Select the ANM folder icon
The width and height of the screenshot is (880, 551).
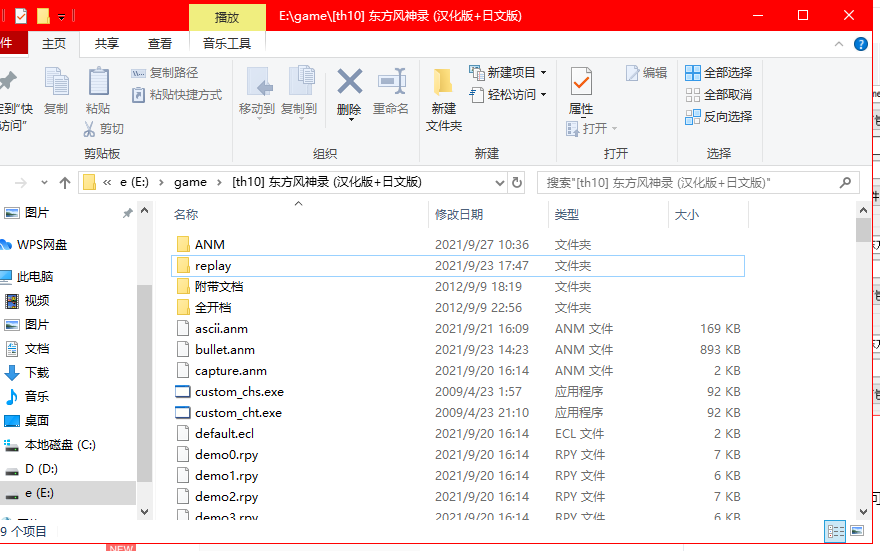(x=183, y=245)
